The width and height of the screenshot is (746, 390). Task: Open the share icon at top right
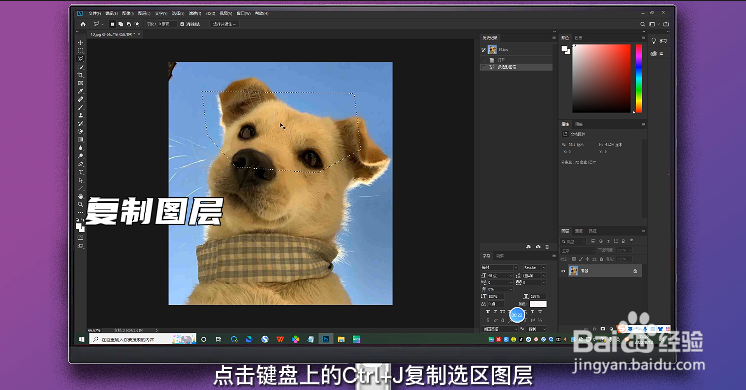[666, 24]
